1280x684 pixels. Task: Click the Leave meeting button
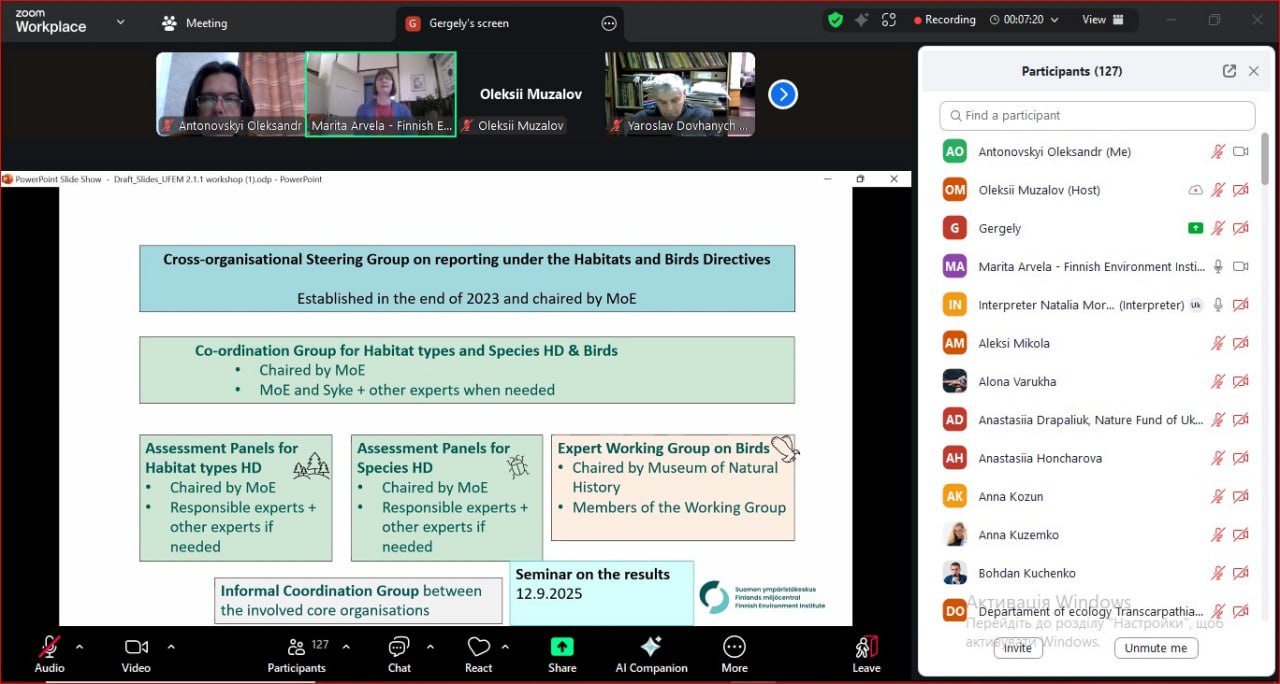coord(866,654)
